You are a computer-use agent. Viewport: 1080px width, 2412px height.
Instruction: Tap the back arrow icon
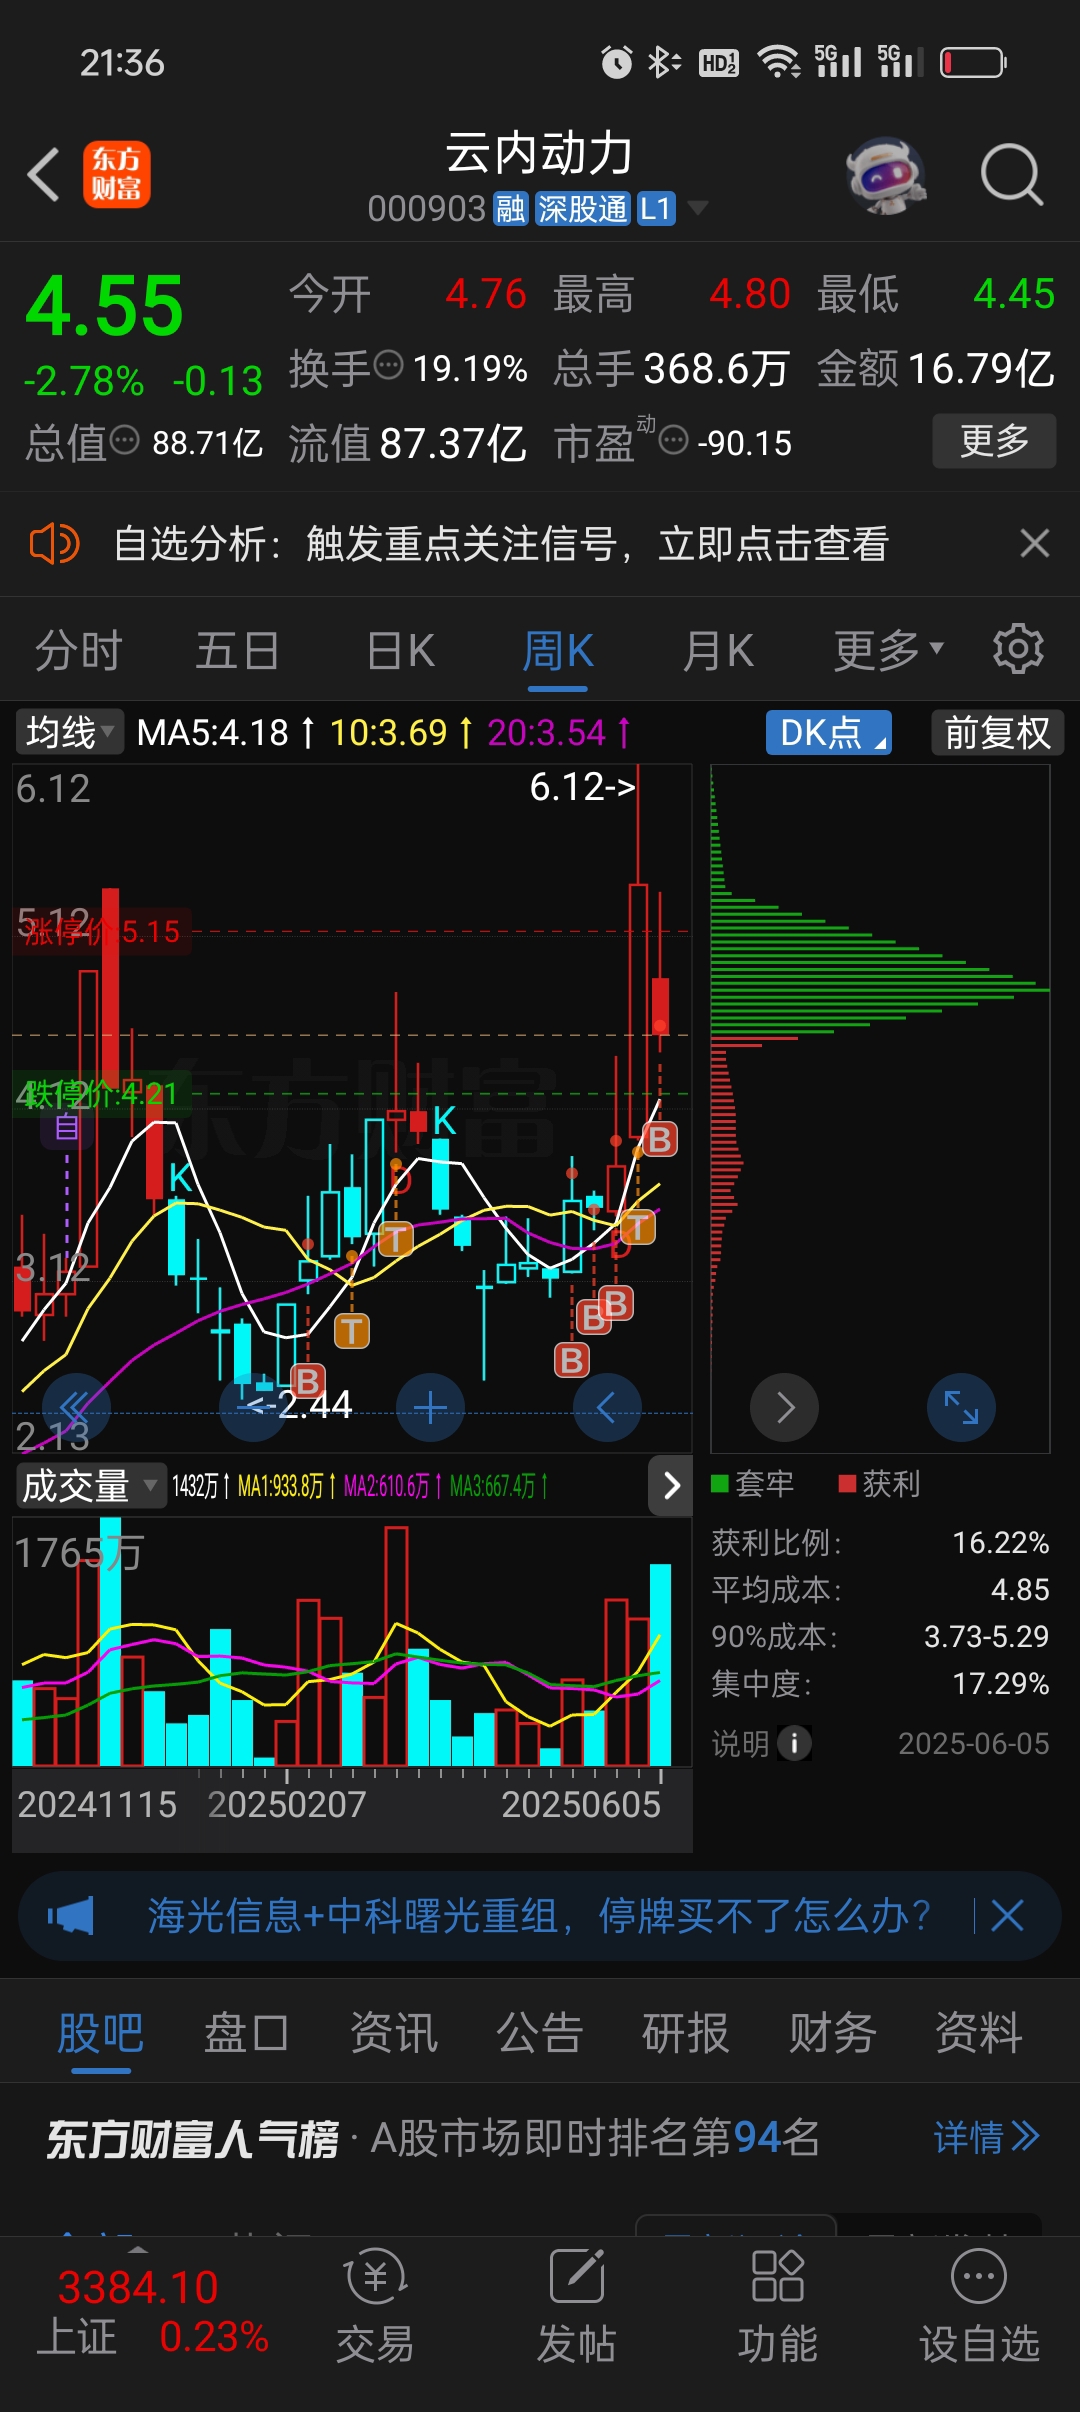click(43, 175)
